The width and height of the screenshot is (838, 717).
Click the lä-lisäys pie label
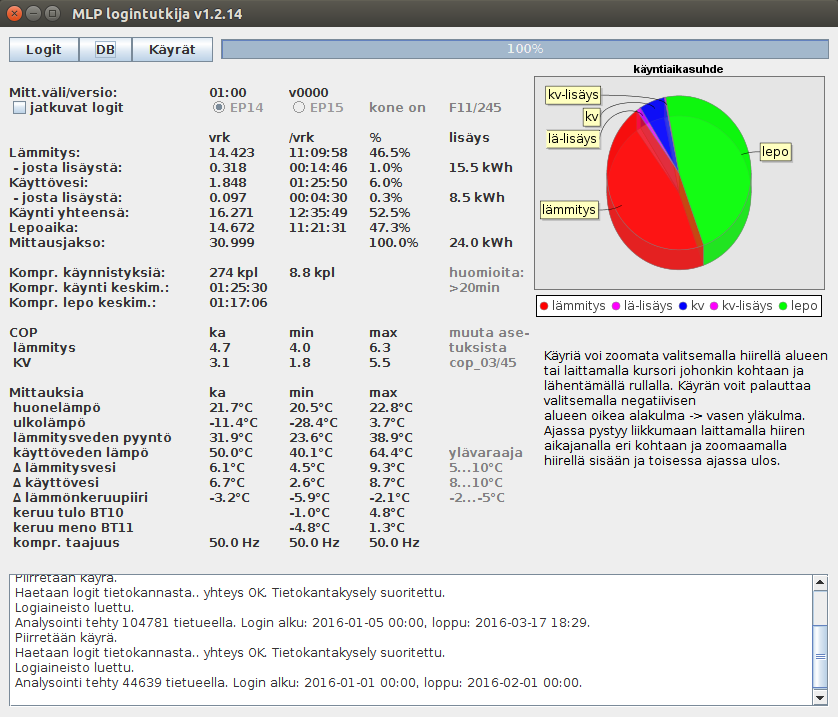[x=572, y=138]
